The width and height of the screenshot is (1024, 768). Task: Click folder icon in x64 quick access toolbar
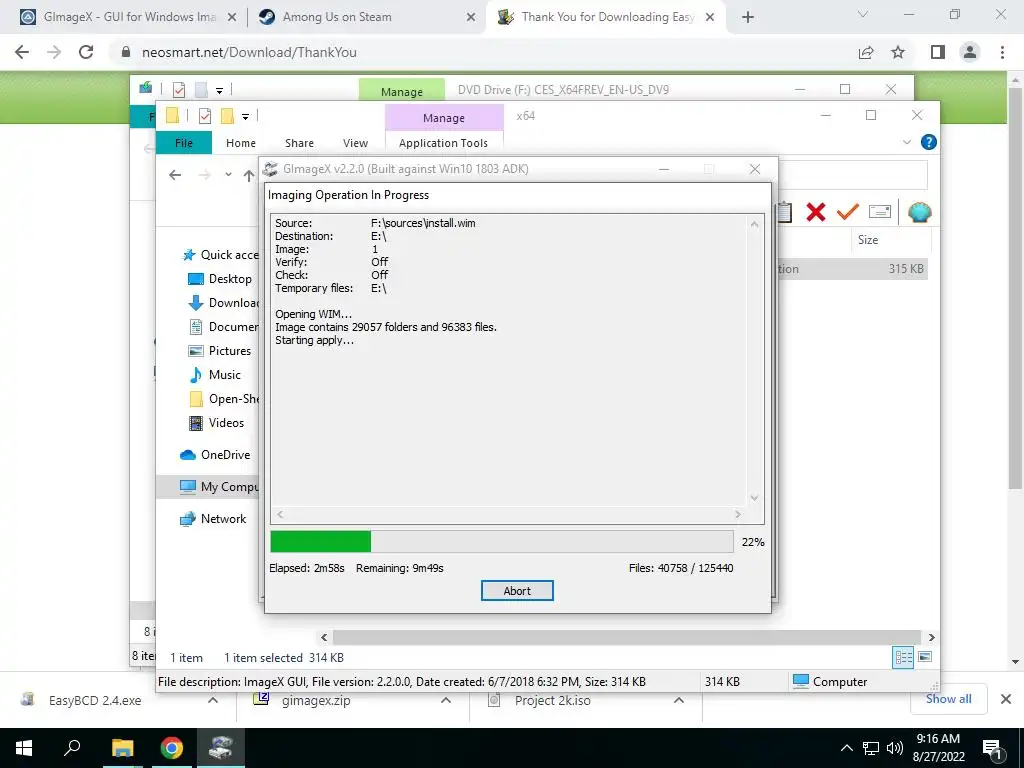pyautogui.click(x=172, y=116)
